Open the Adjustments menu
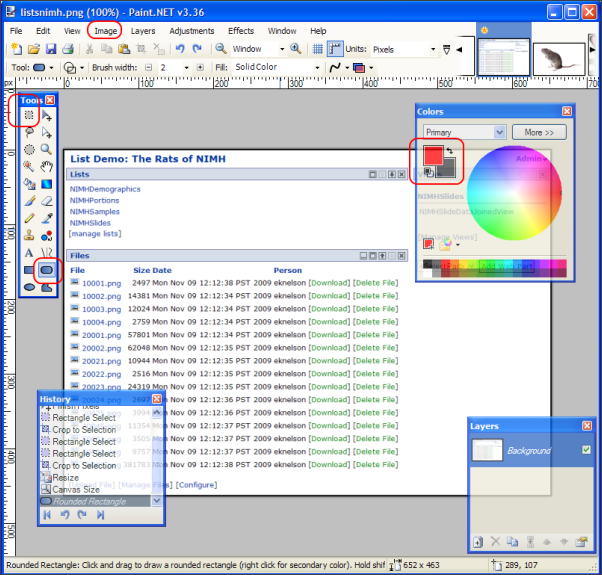Viewport: 602px width, 575px height. pyautogui.click(x=192, y=31)
